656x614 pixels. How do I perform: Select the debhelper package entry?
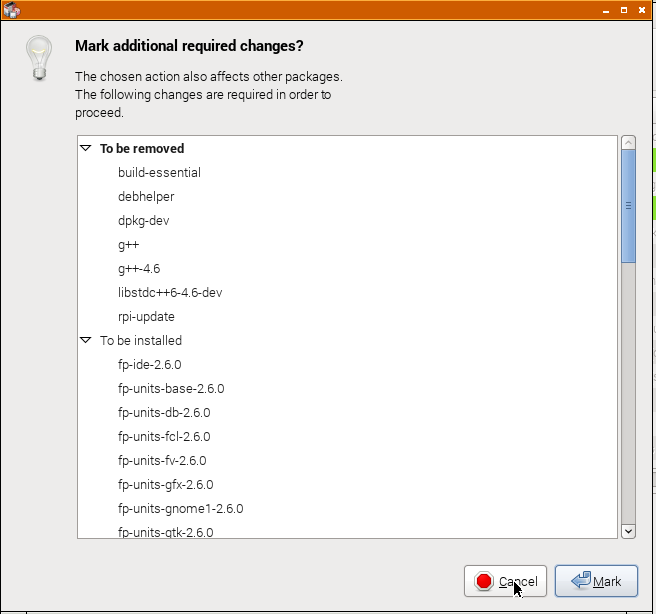coord(146,196)
